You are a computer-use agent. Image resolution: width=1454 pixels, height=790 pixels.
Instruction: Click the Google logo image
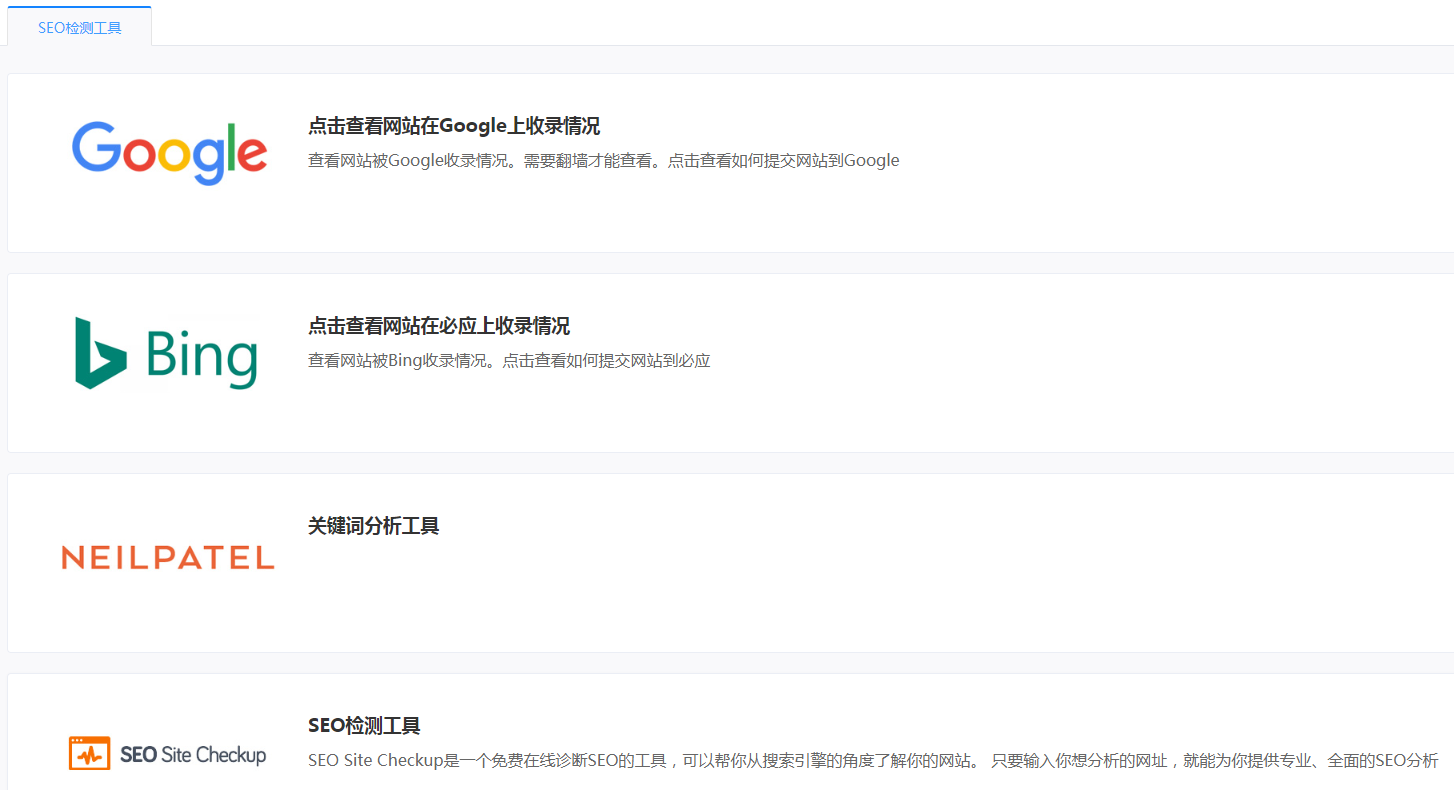tap(169, 153)
